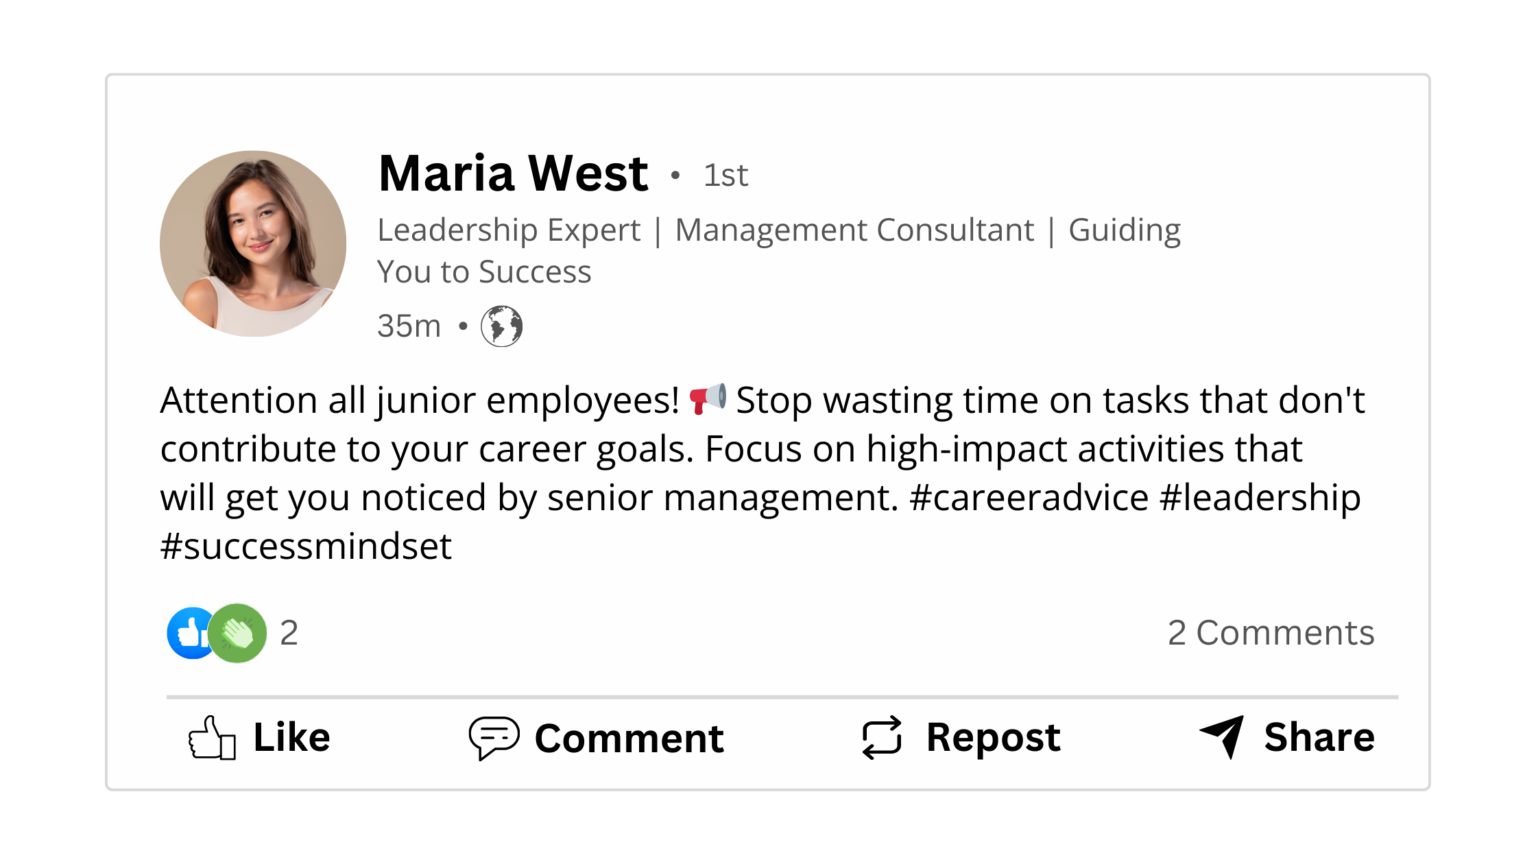Click the Comment button label
Viewport: 1536px width, 864px height.
[629, 737]
